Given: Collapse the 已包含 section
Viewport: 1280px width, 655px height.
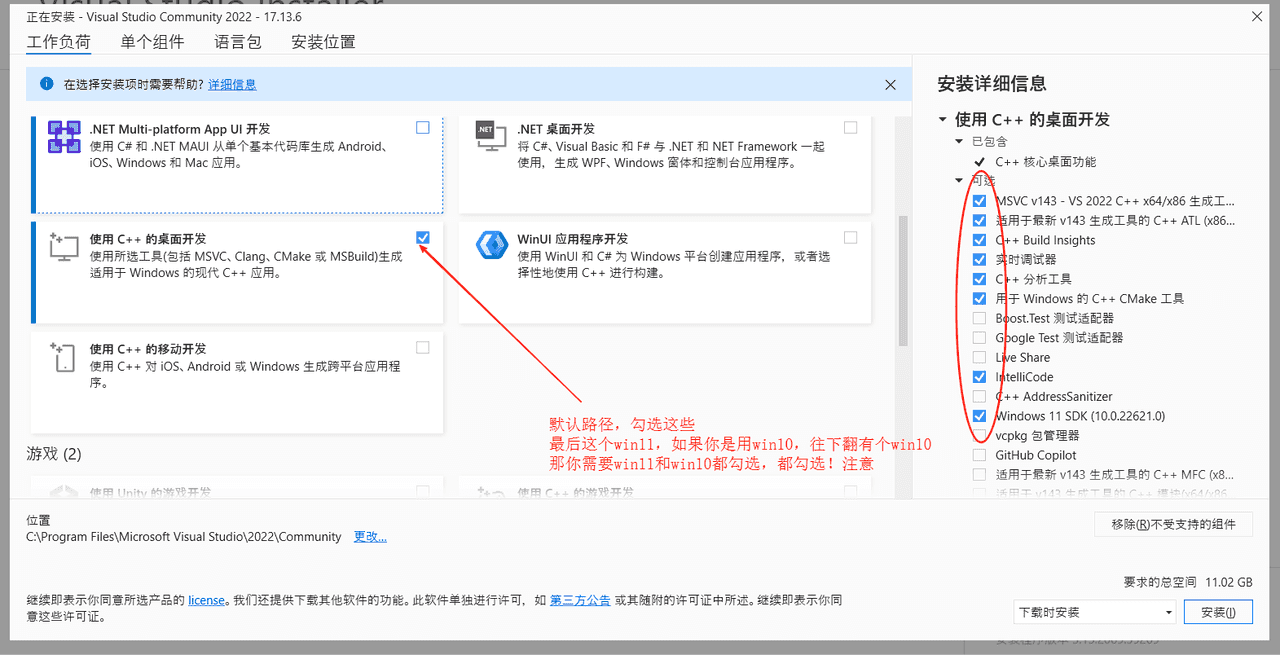Looking at the screenshot, I should pos(958,141).
